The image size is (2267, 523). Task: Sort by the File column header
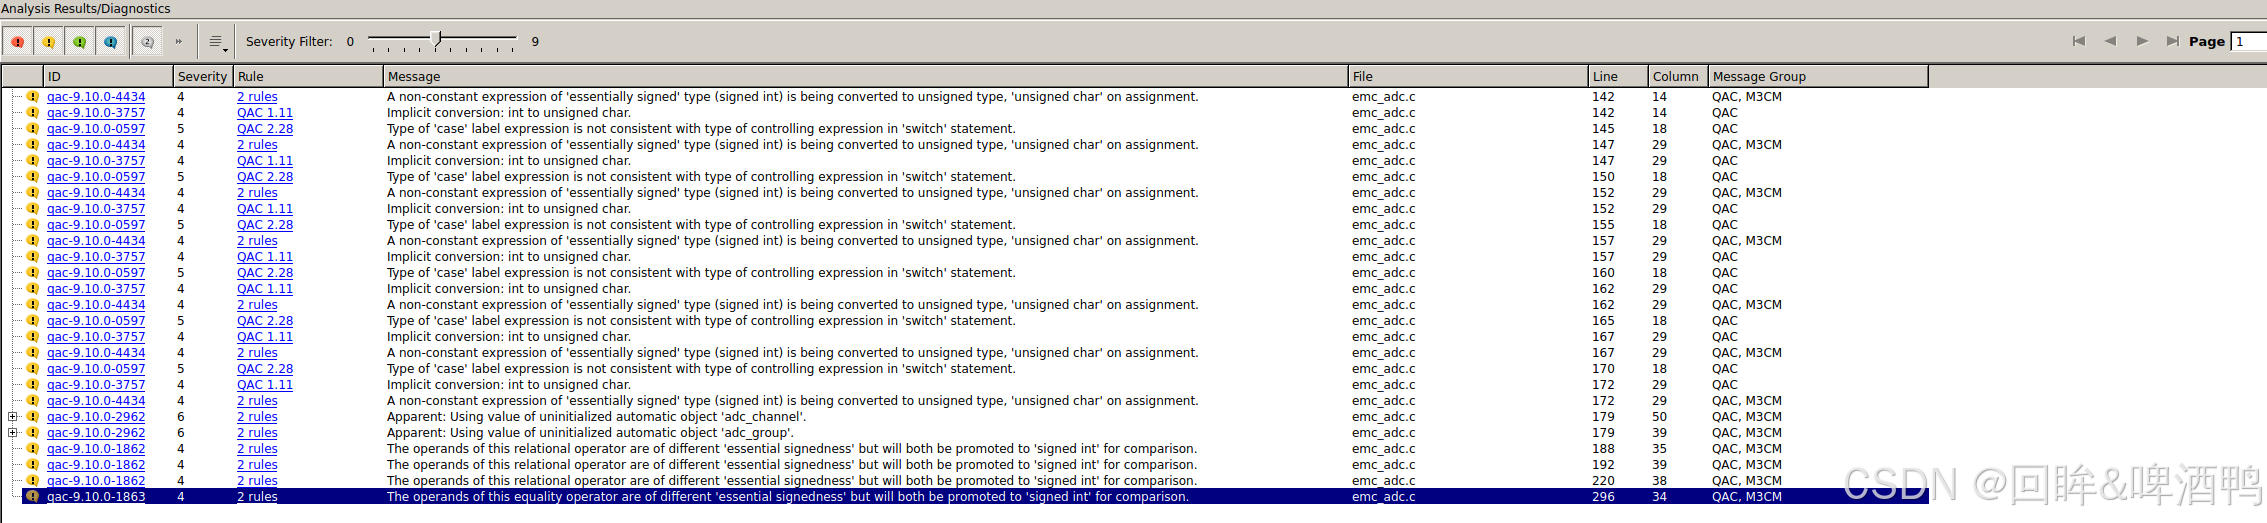[x=1468, y=76]
